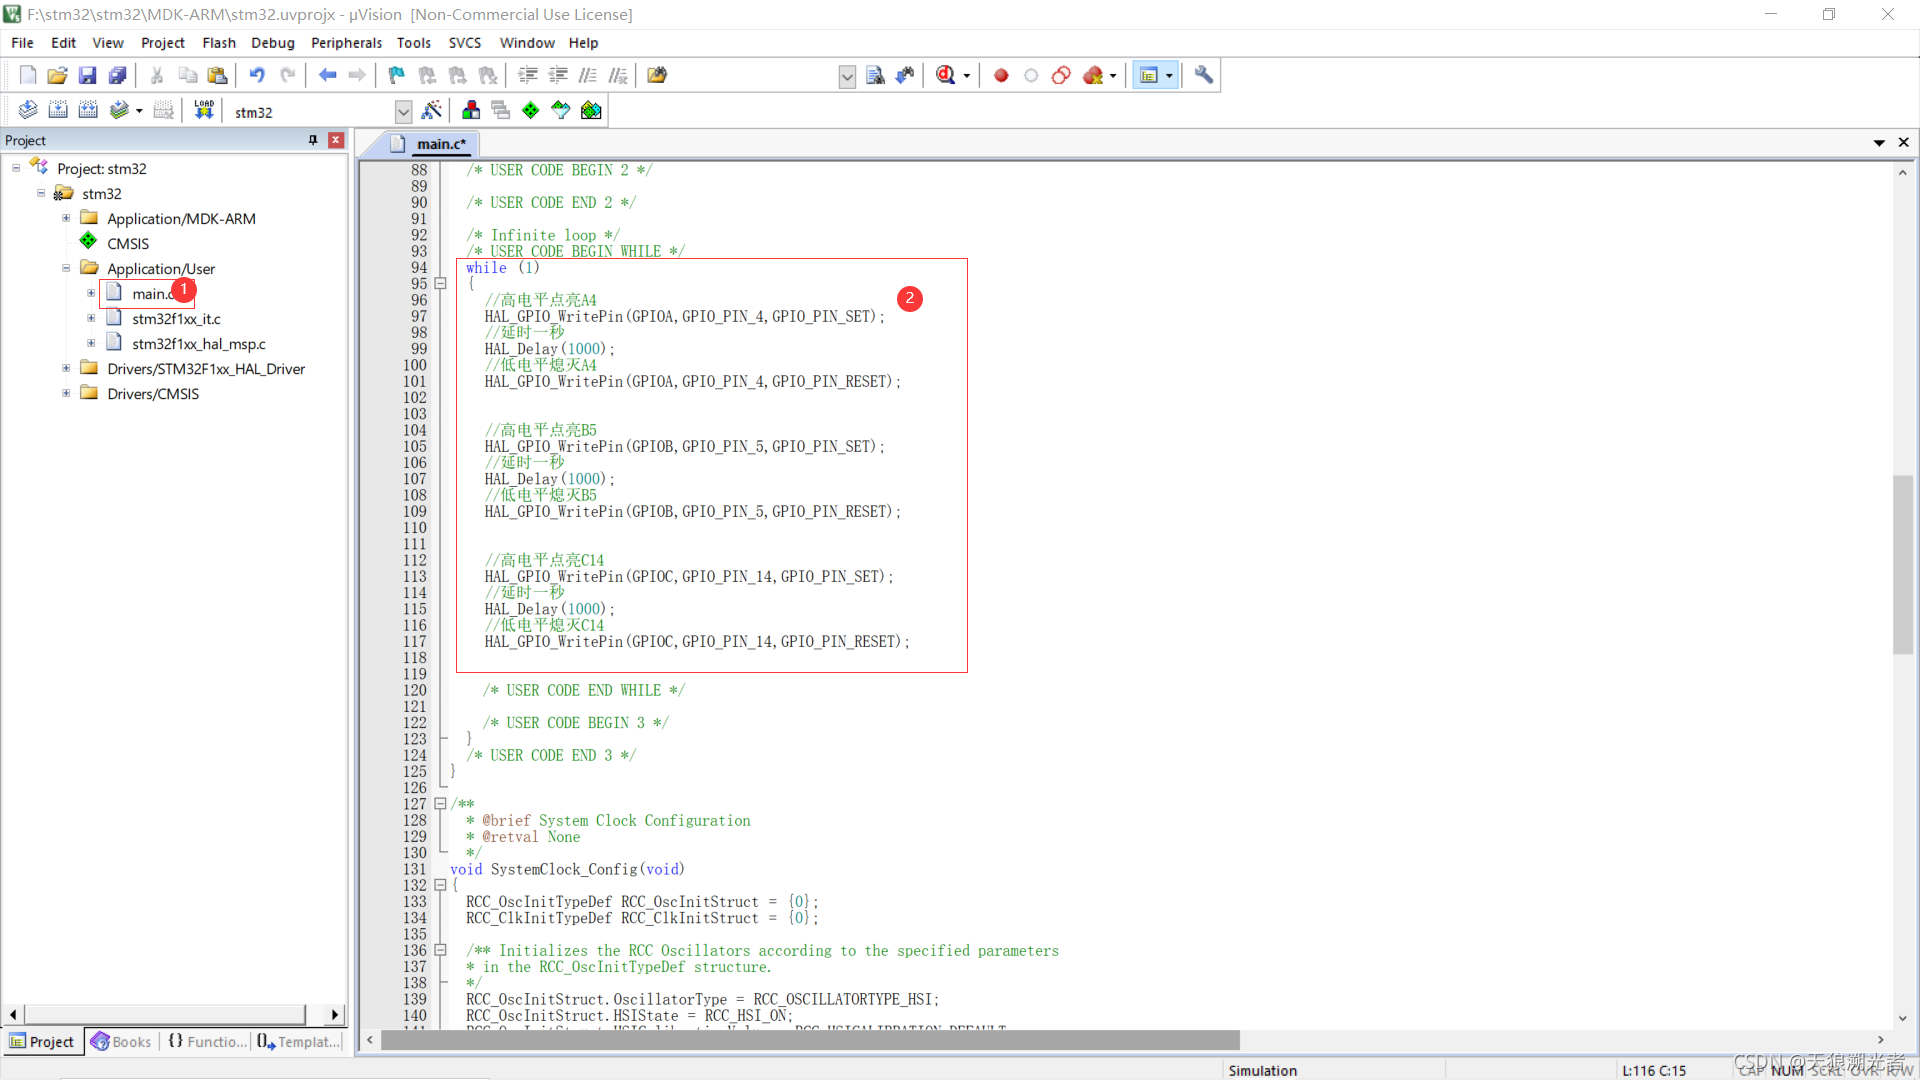Open Configuration wrench icon

1204,75
